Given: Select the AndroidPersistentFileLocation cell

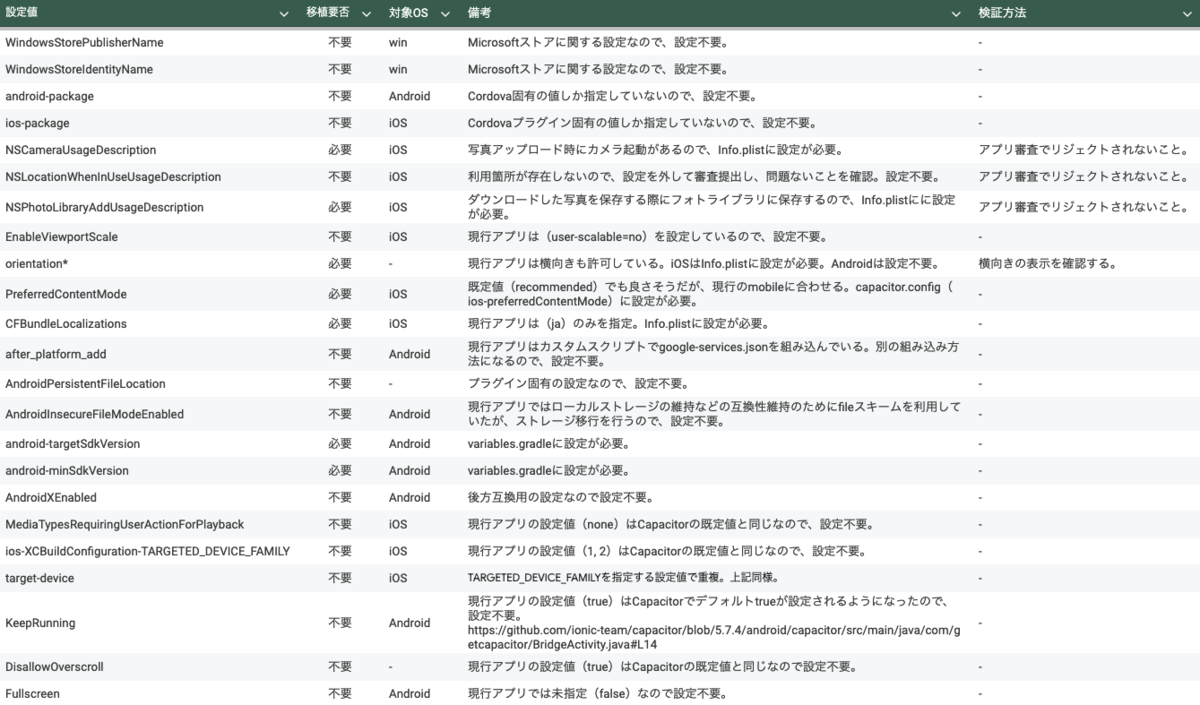Looking at the screenshot, I should click(85, 384).
